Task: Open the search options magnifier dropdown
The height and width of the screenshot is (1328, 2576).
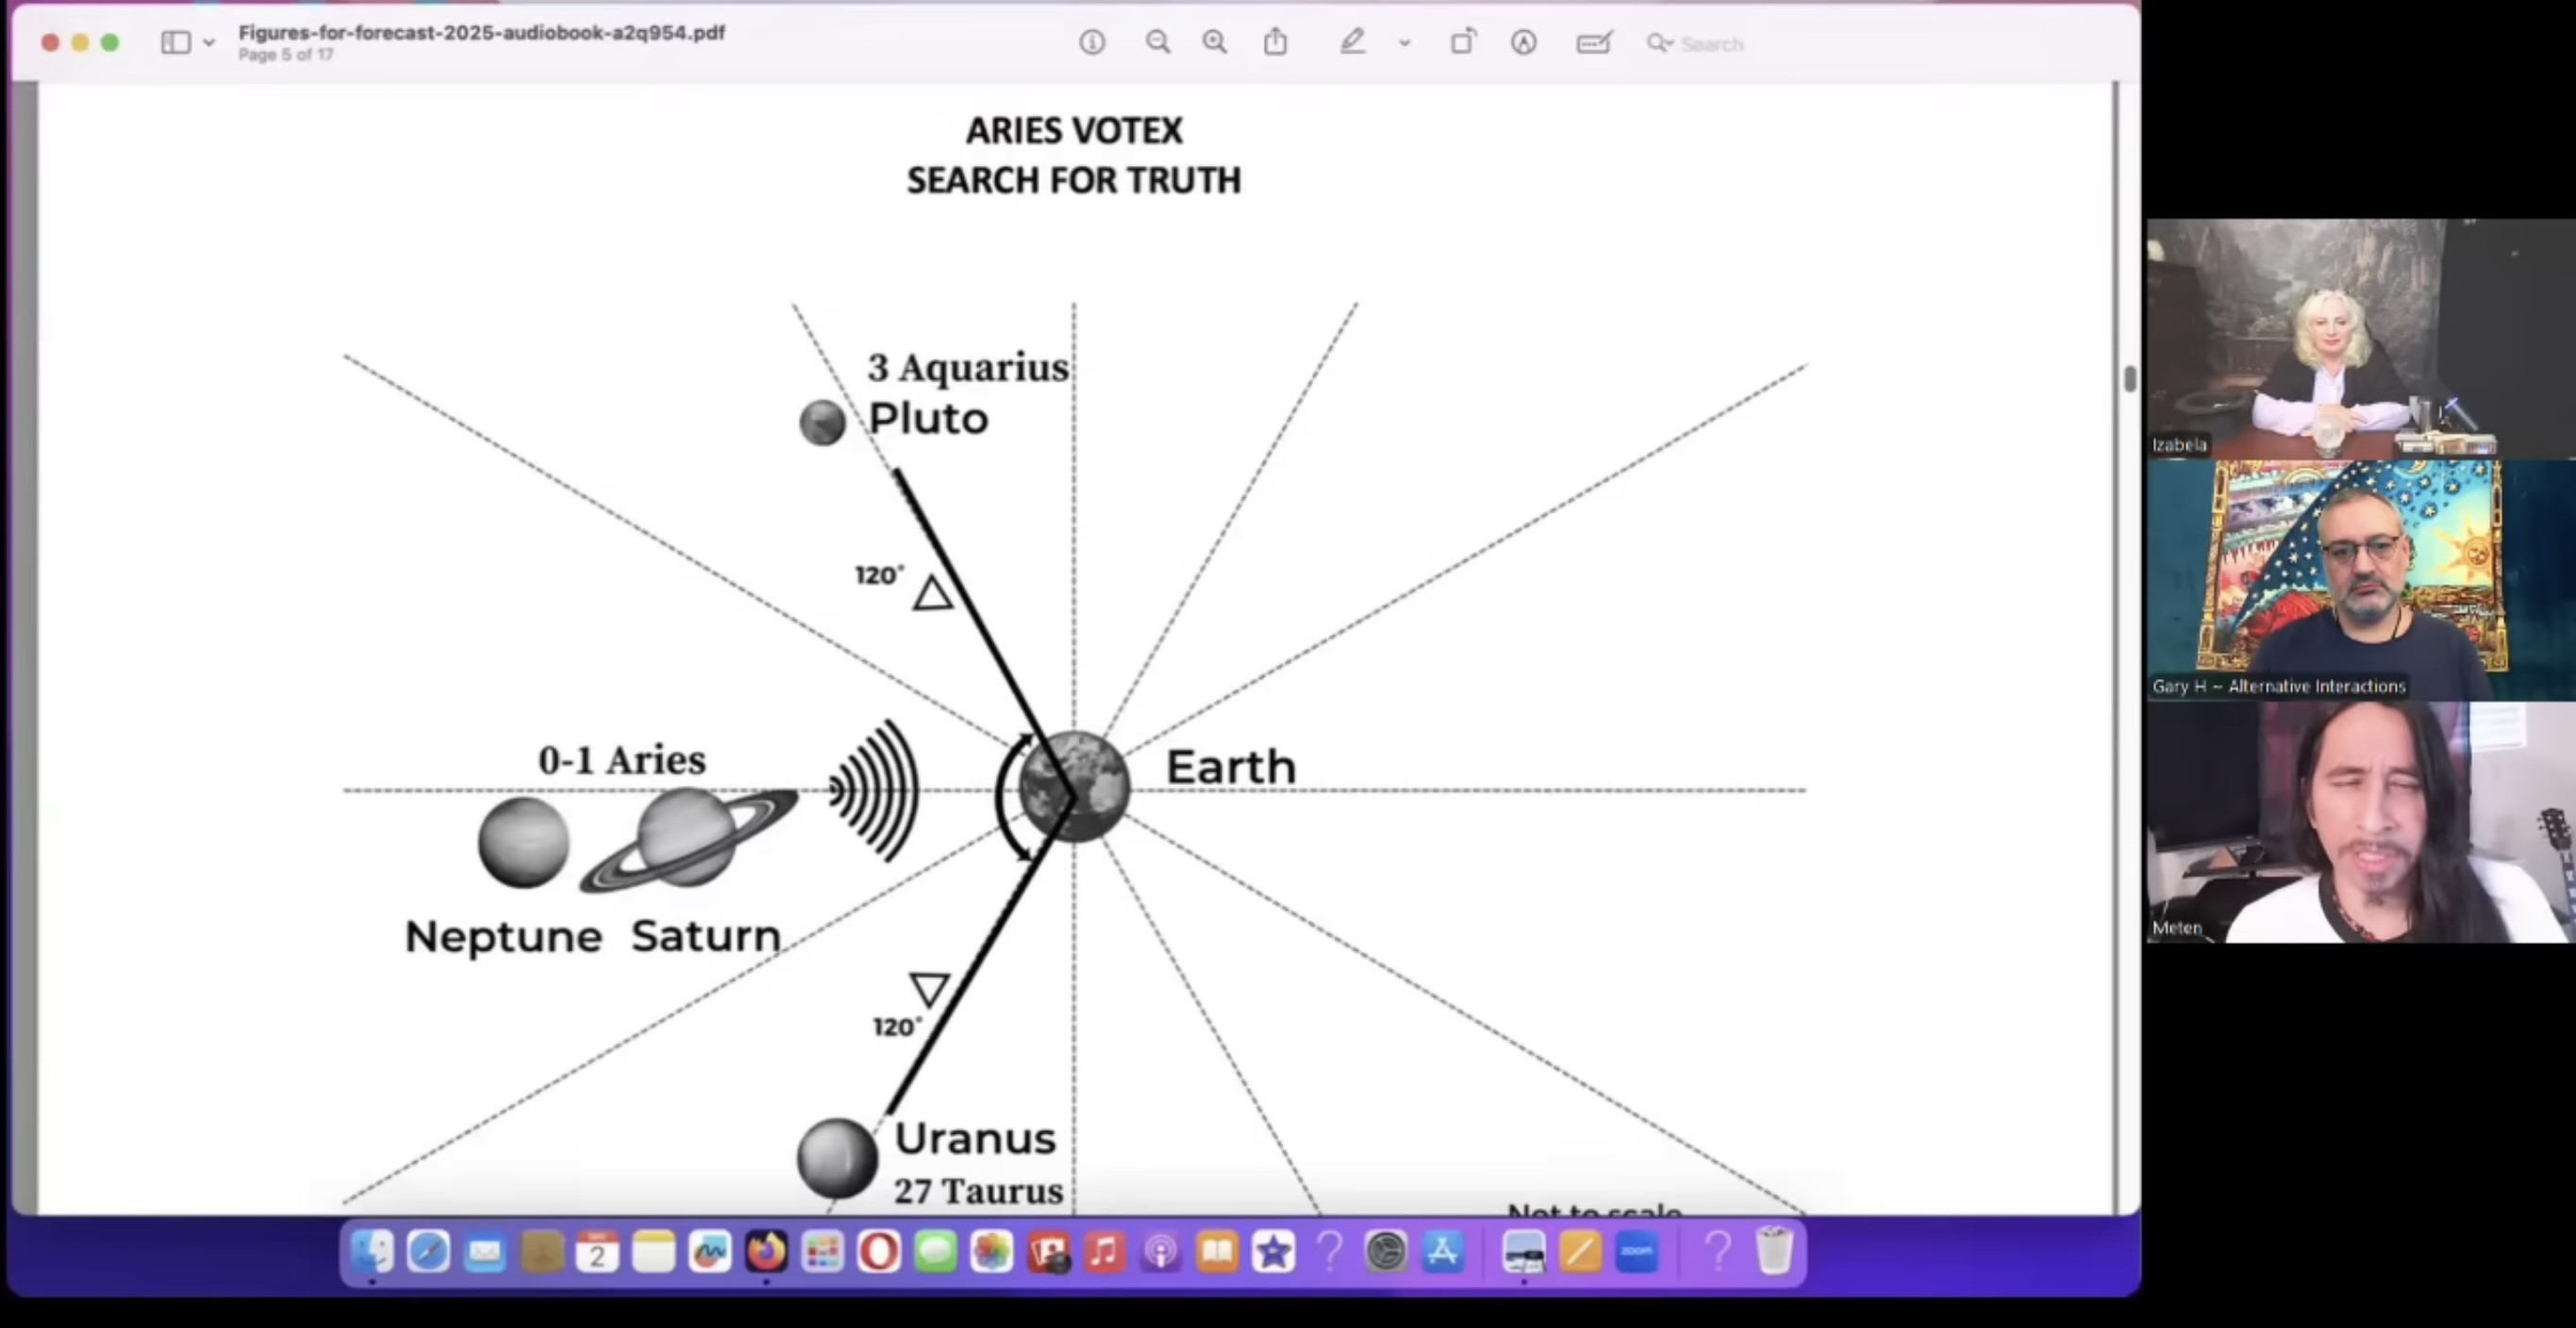Action: tap(1660, 43)
